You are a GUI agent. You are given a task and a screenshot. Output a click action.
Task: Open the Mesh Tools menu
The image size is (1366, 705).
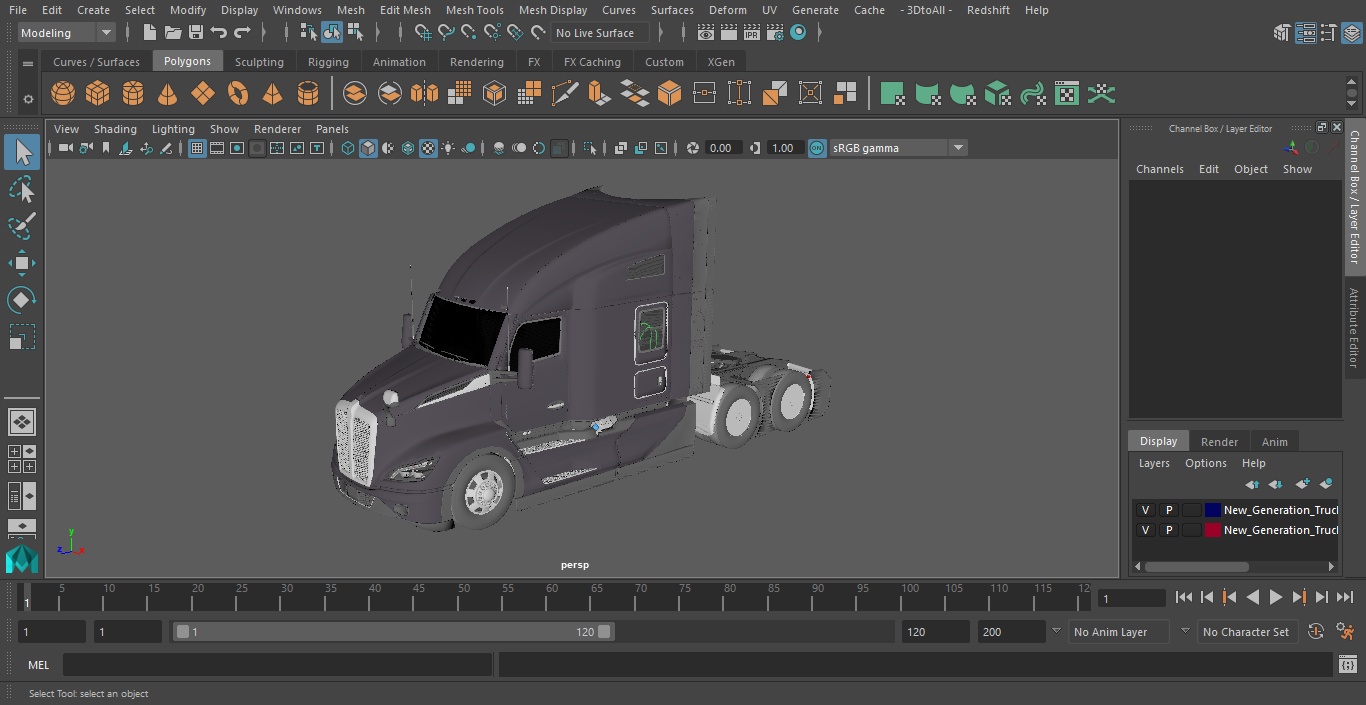(x=474, y=10)
